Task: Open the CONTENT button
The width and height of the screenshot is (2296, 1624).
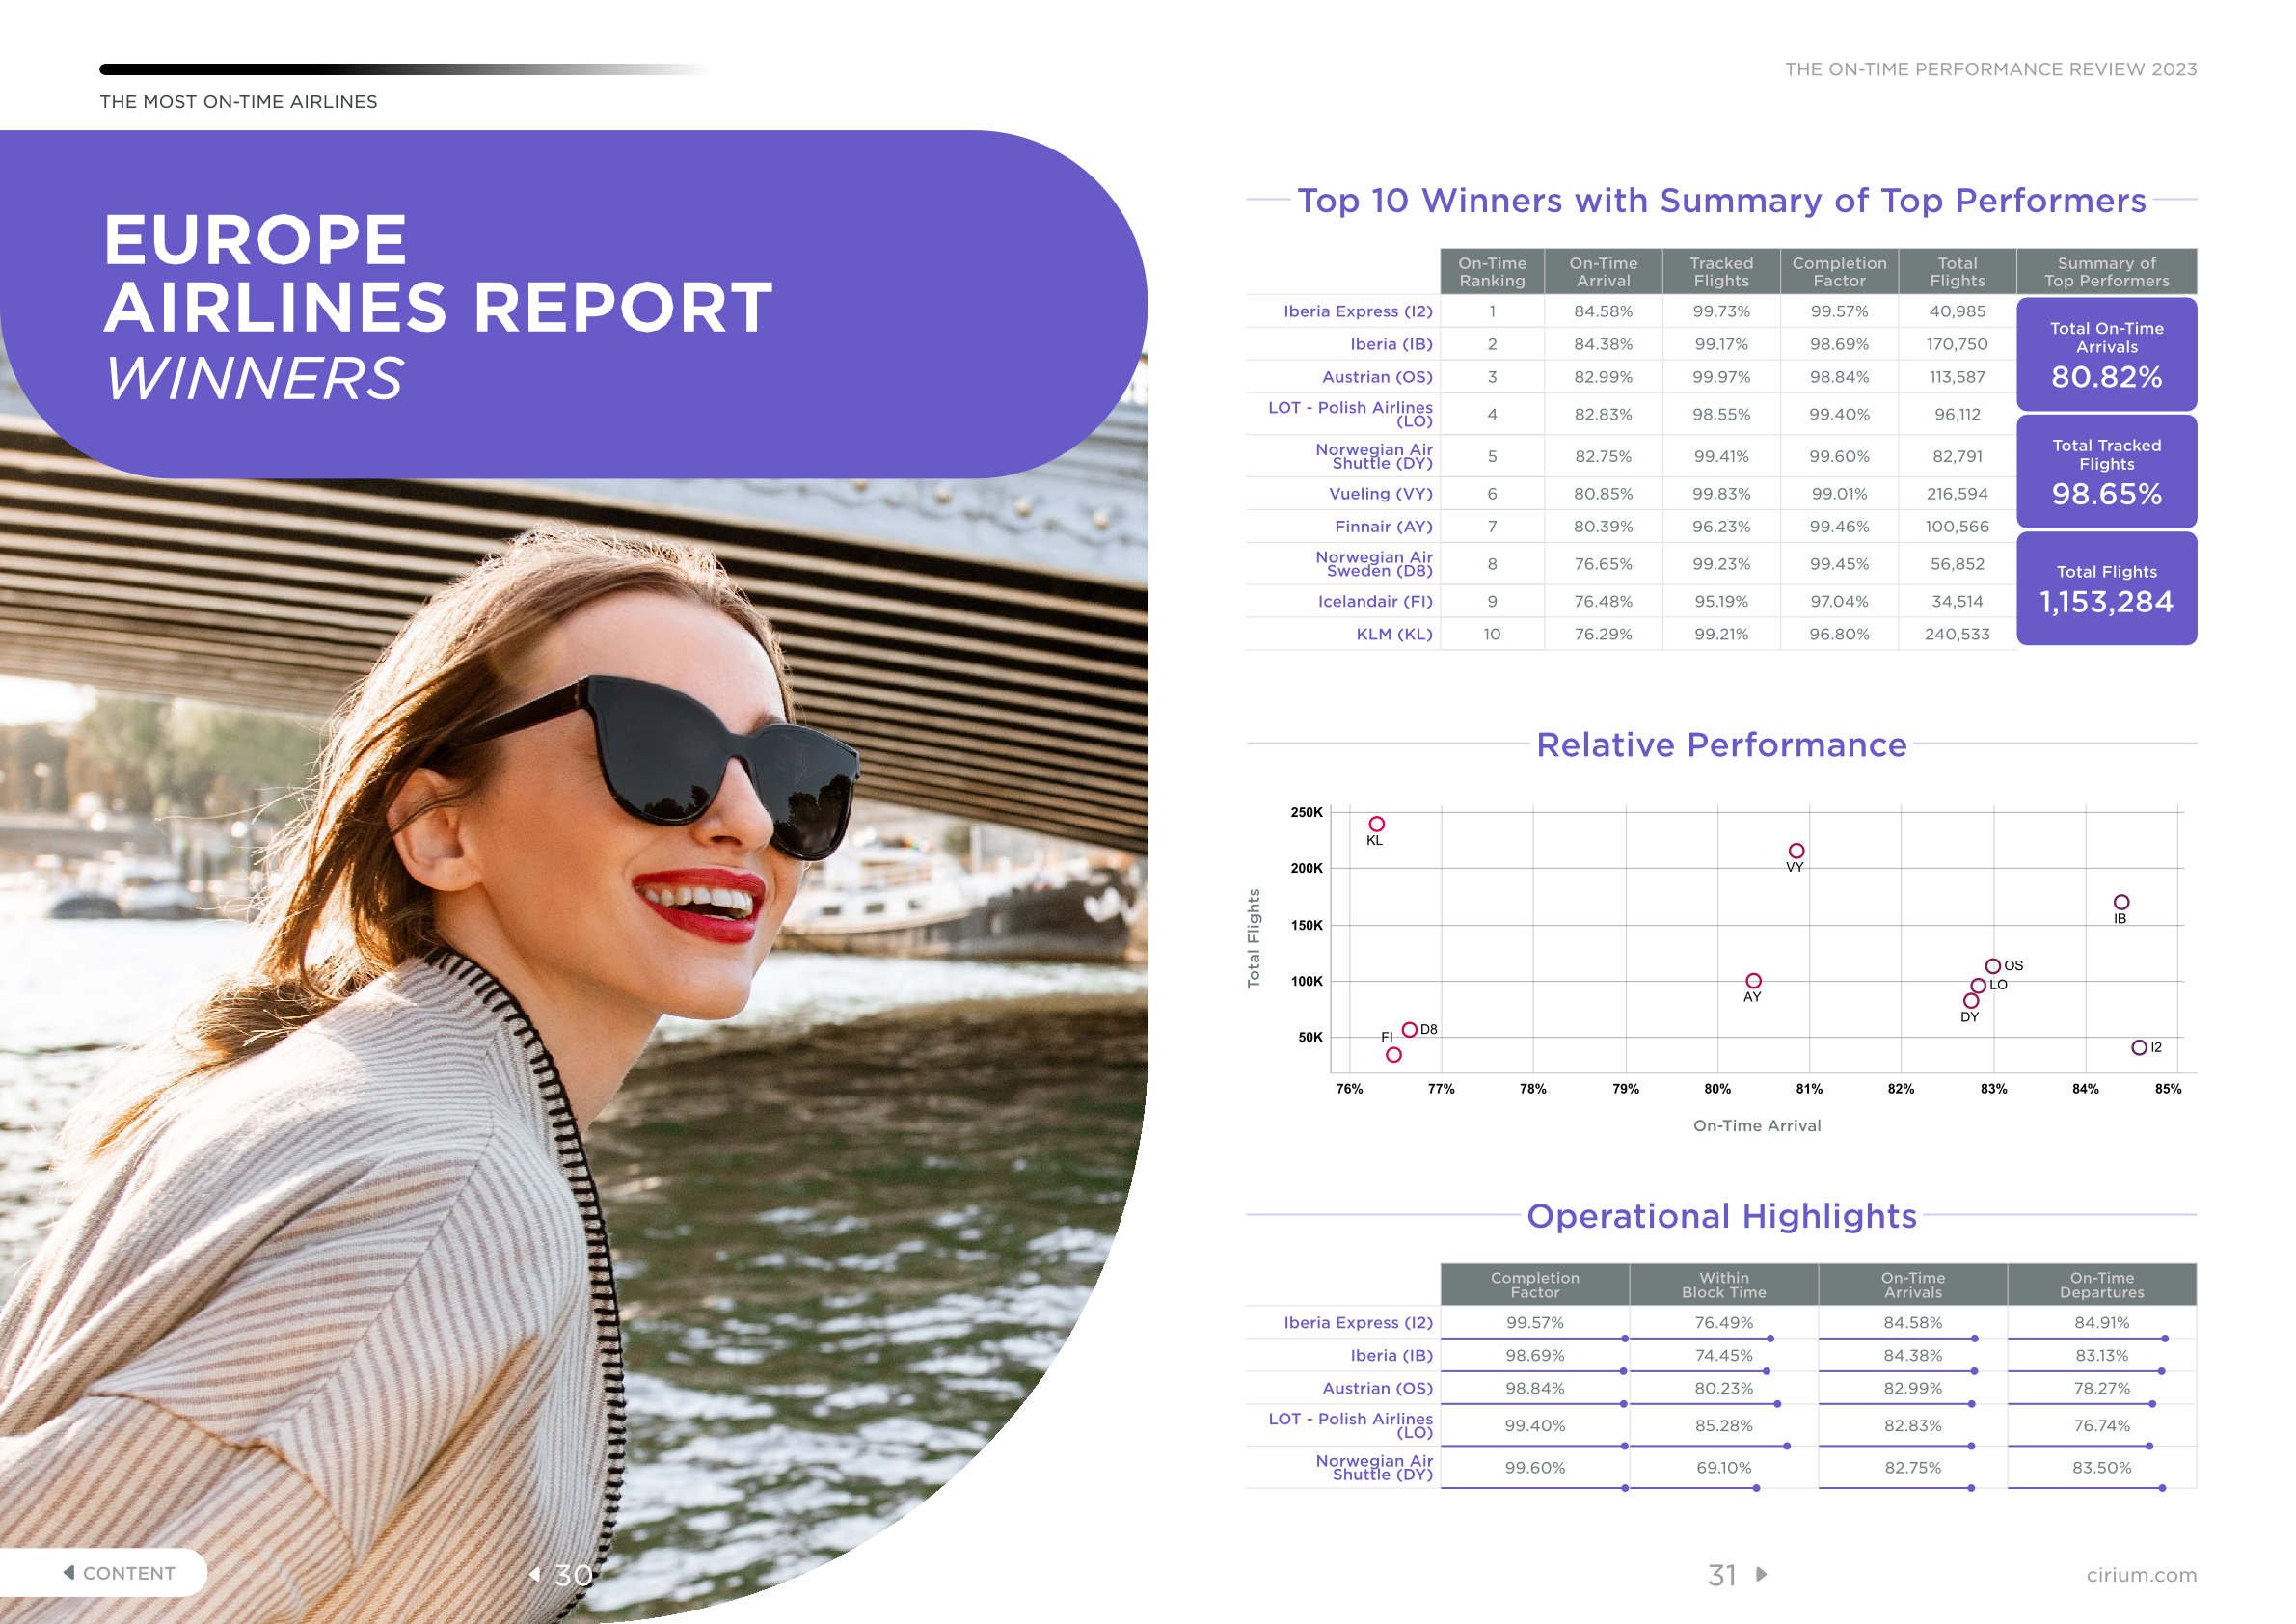Action: 128,1573
